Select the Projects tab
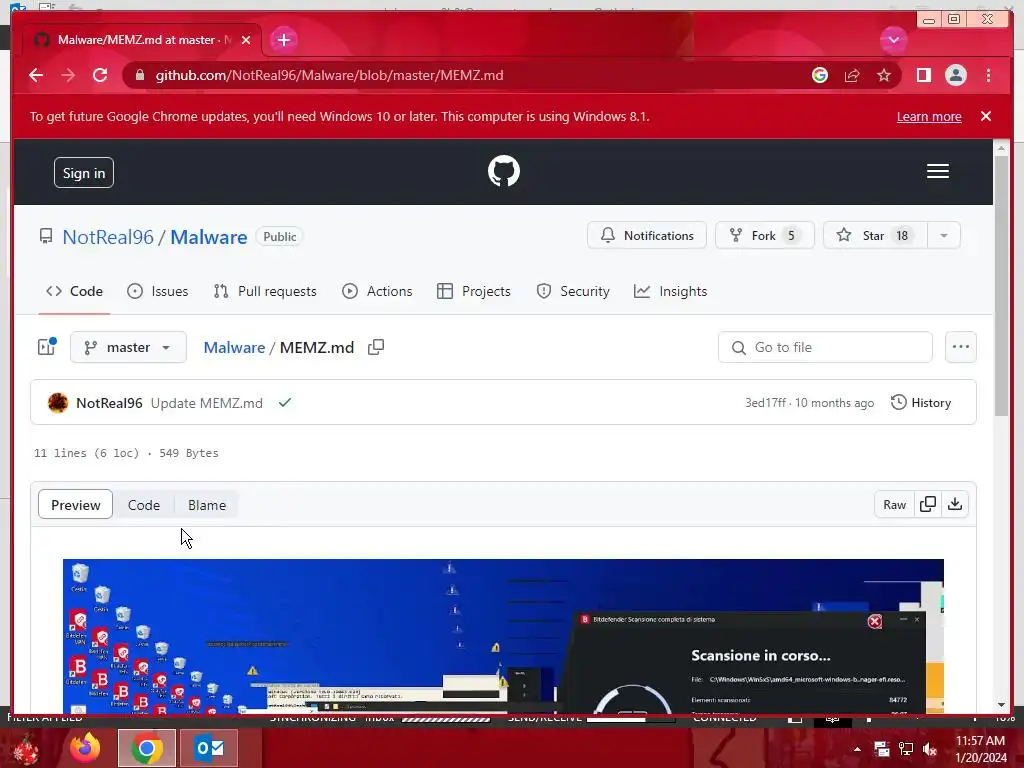The height and width of the screenshot is (768, 1024). 473,291
